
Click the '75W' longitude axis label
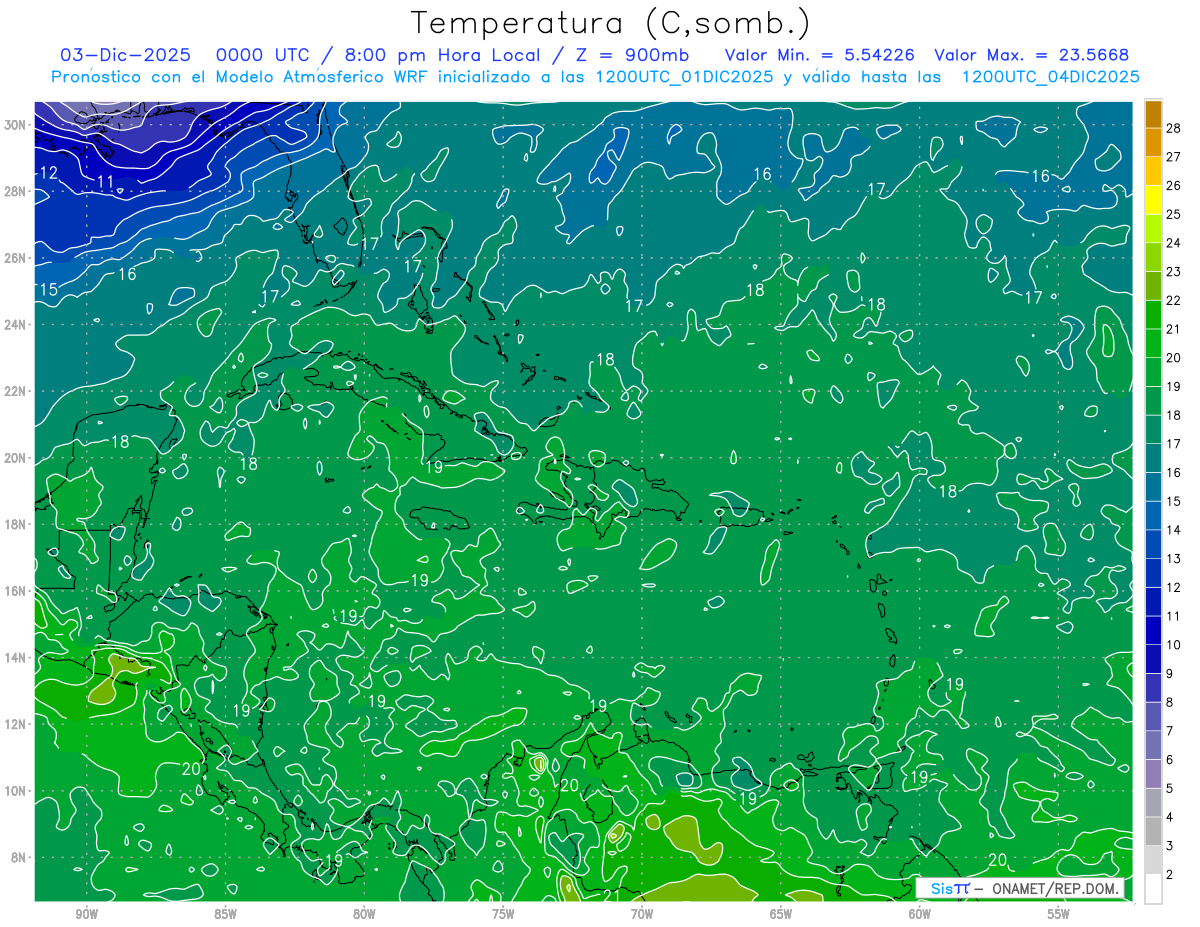click(x=503, y=913)
